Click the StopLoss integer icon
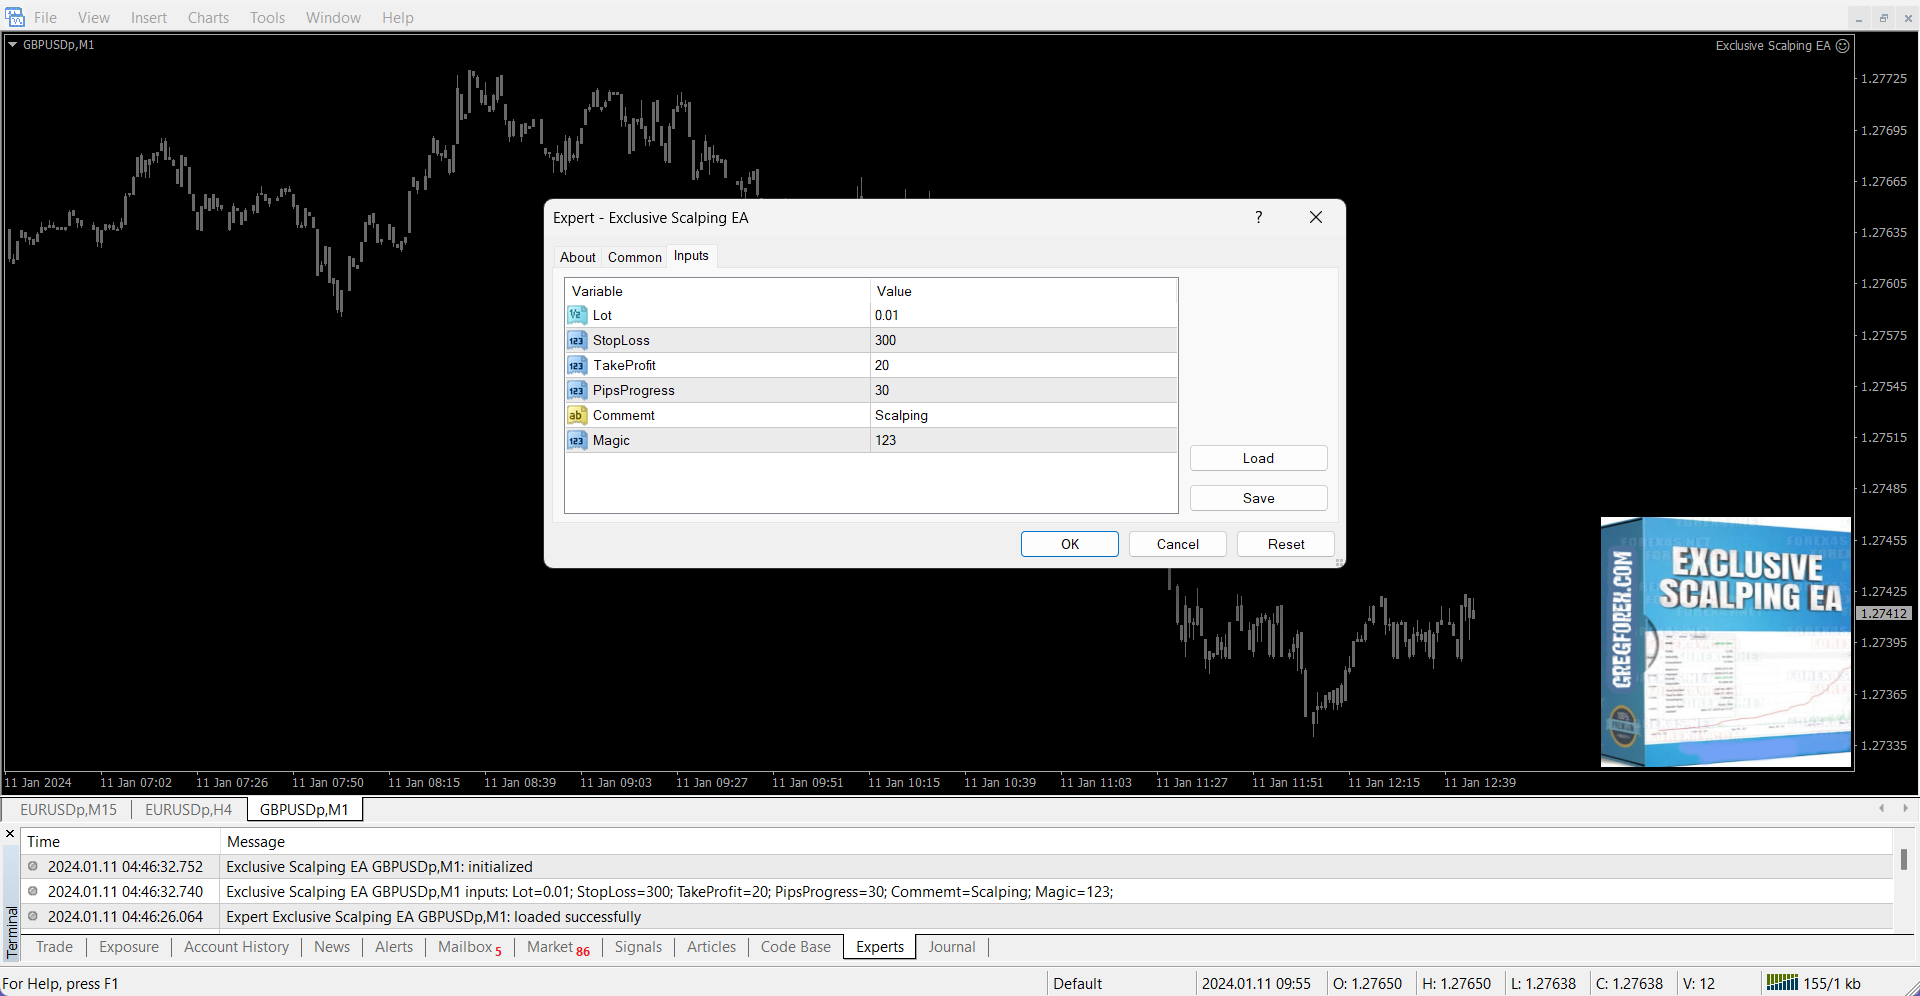1920x996 pixels. click(x=577, y=340)
